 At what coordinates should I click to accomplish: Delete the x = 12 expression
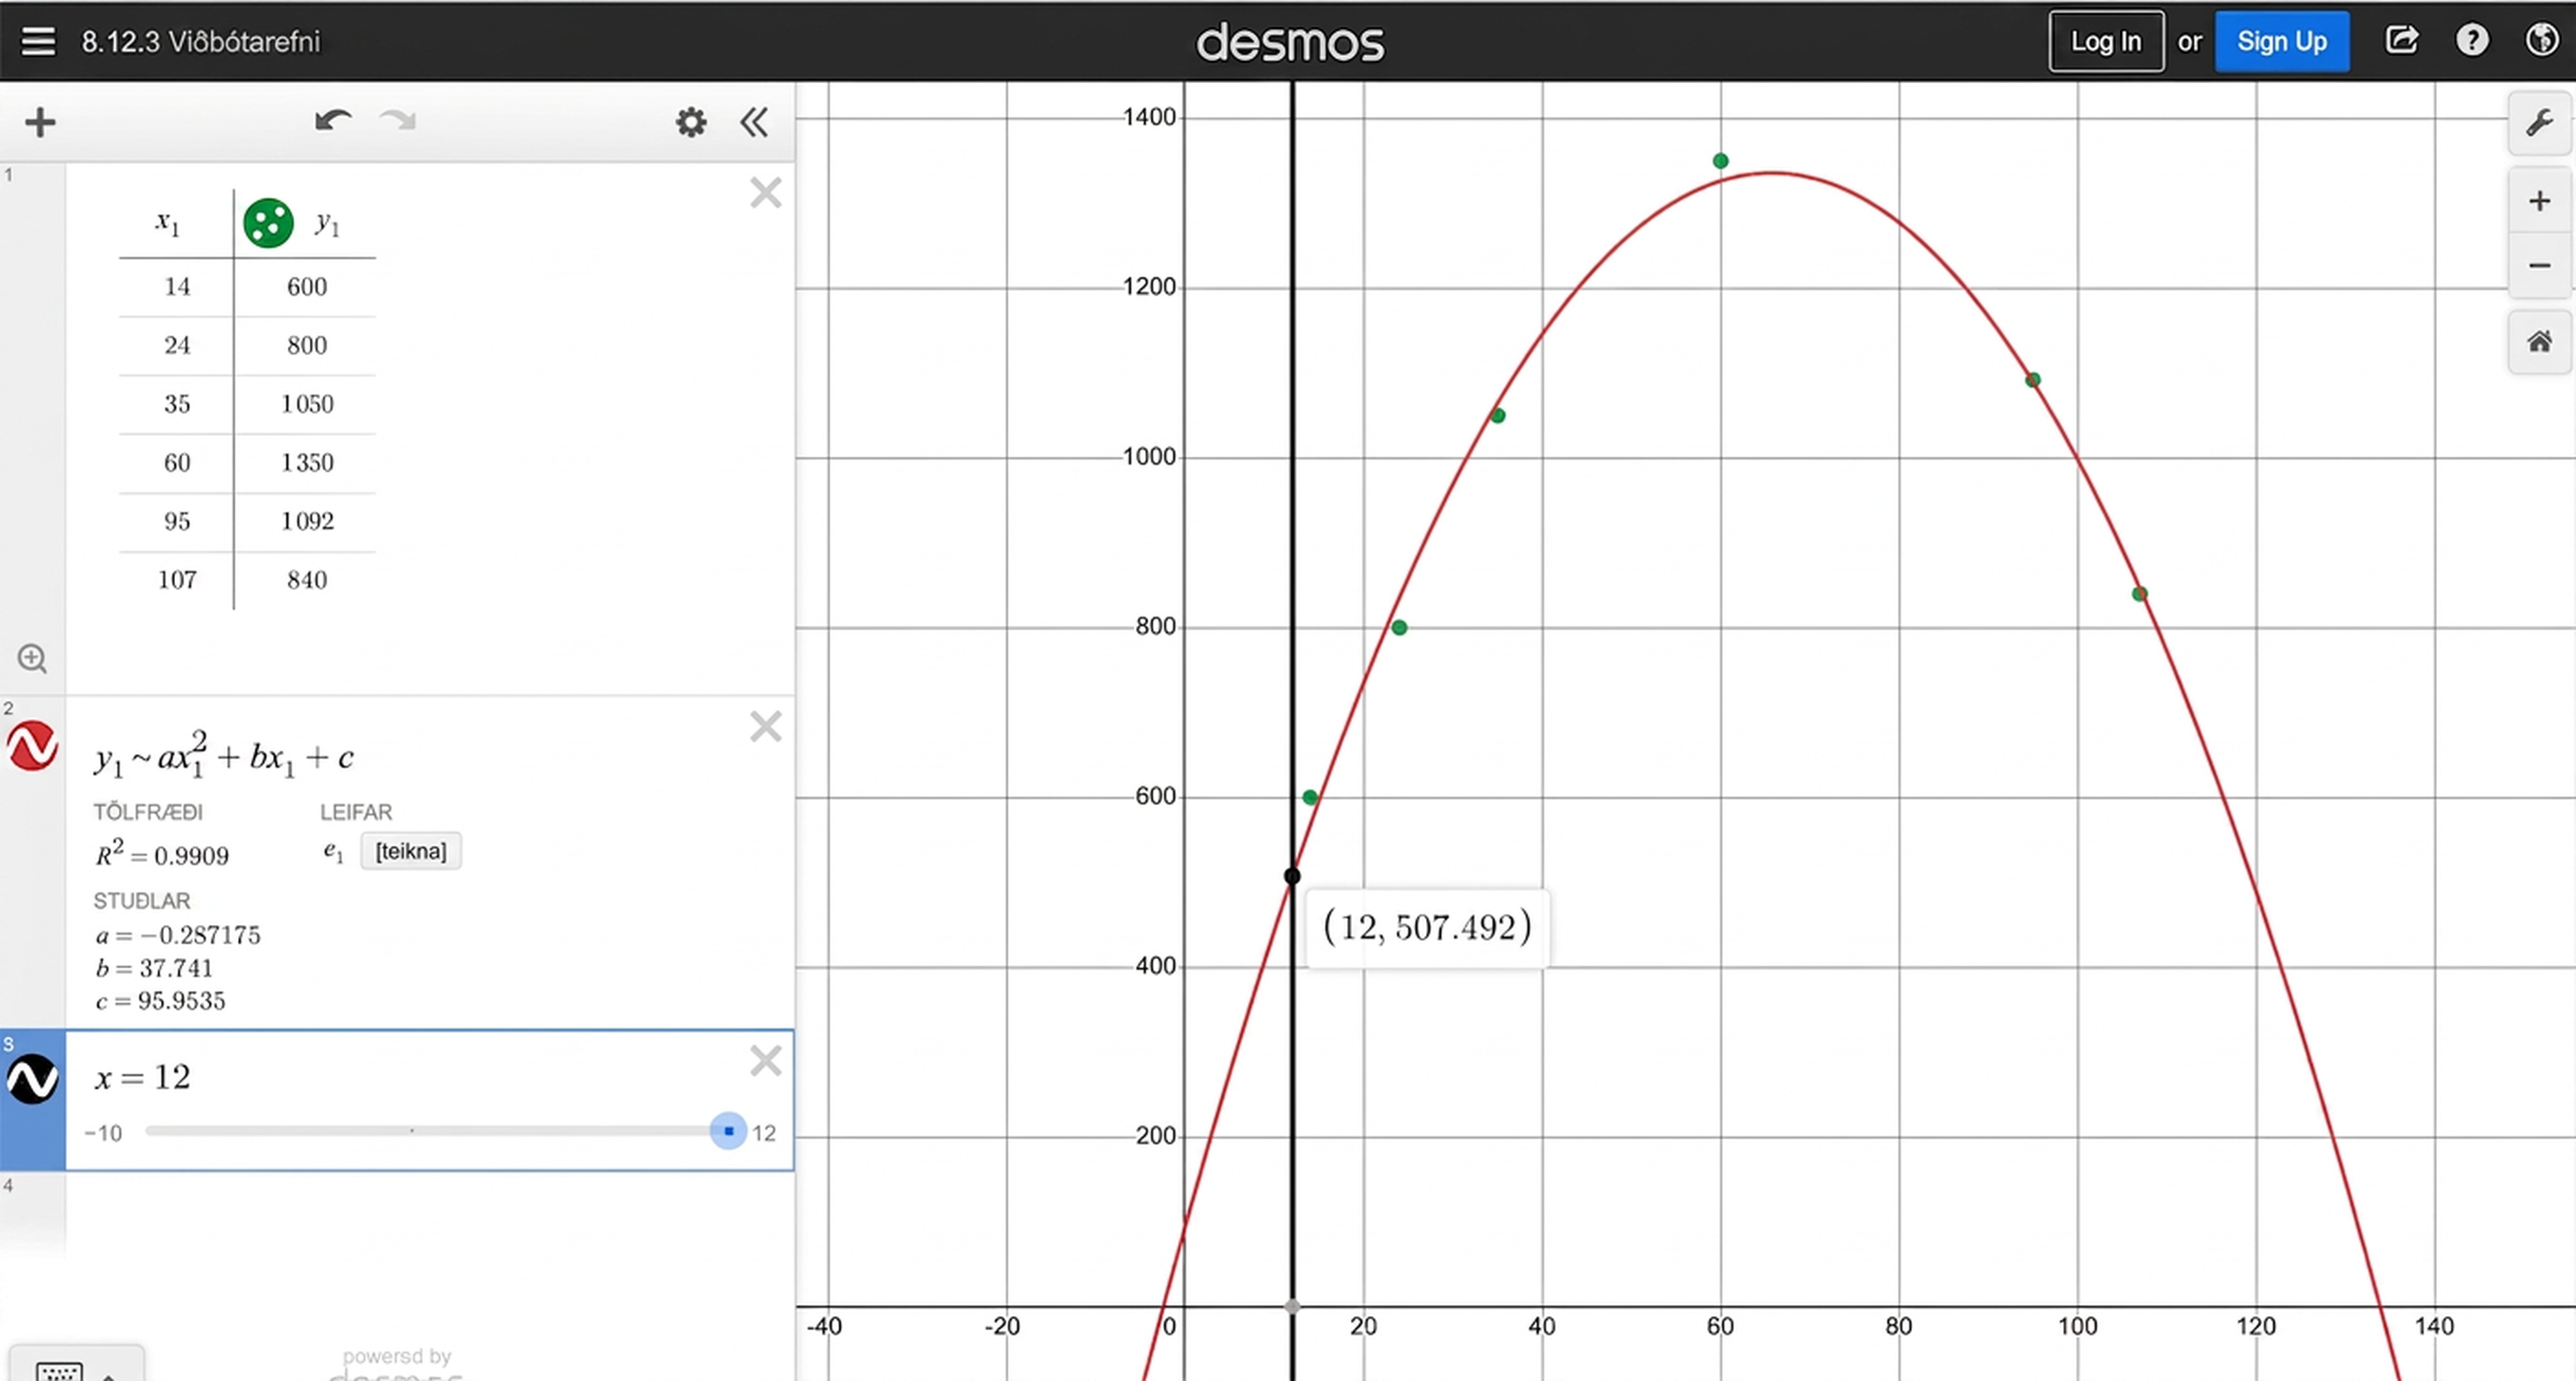coord(766,1060)
